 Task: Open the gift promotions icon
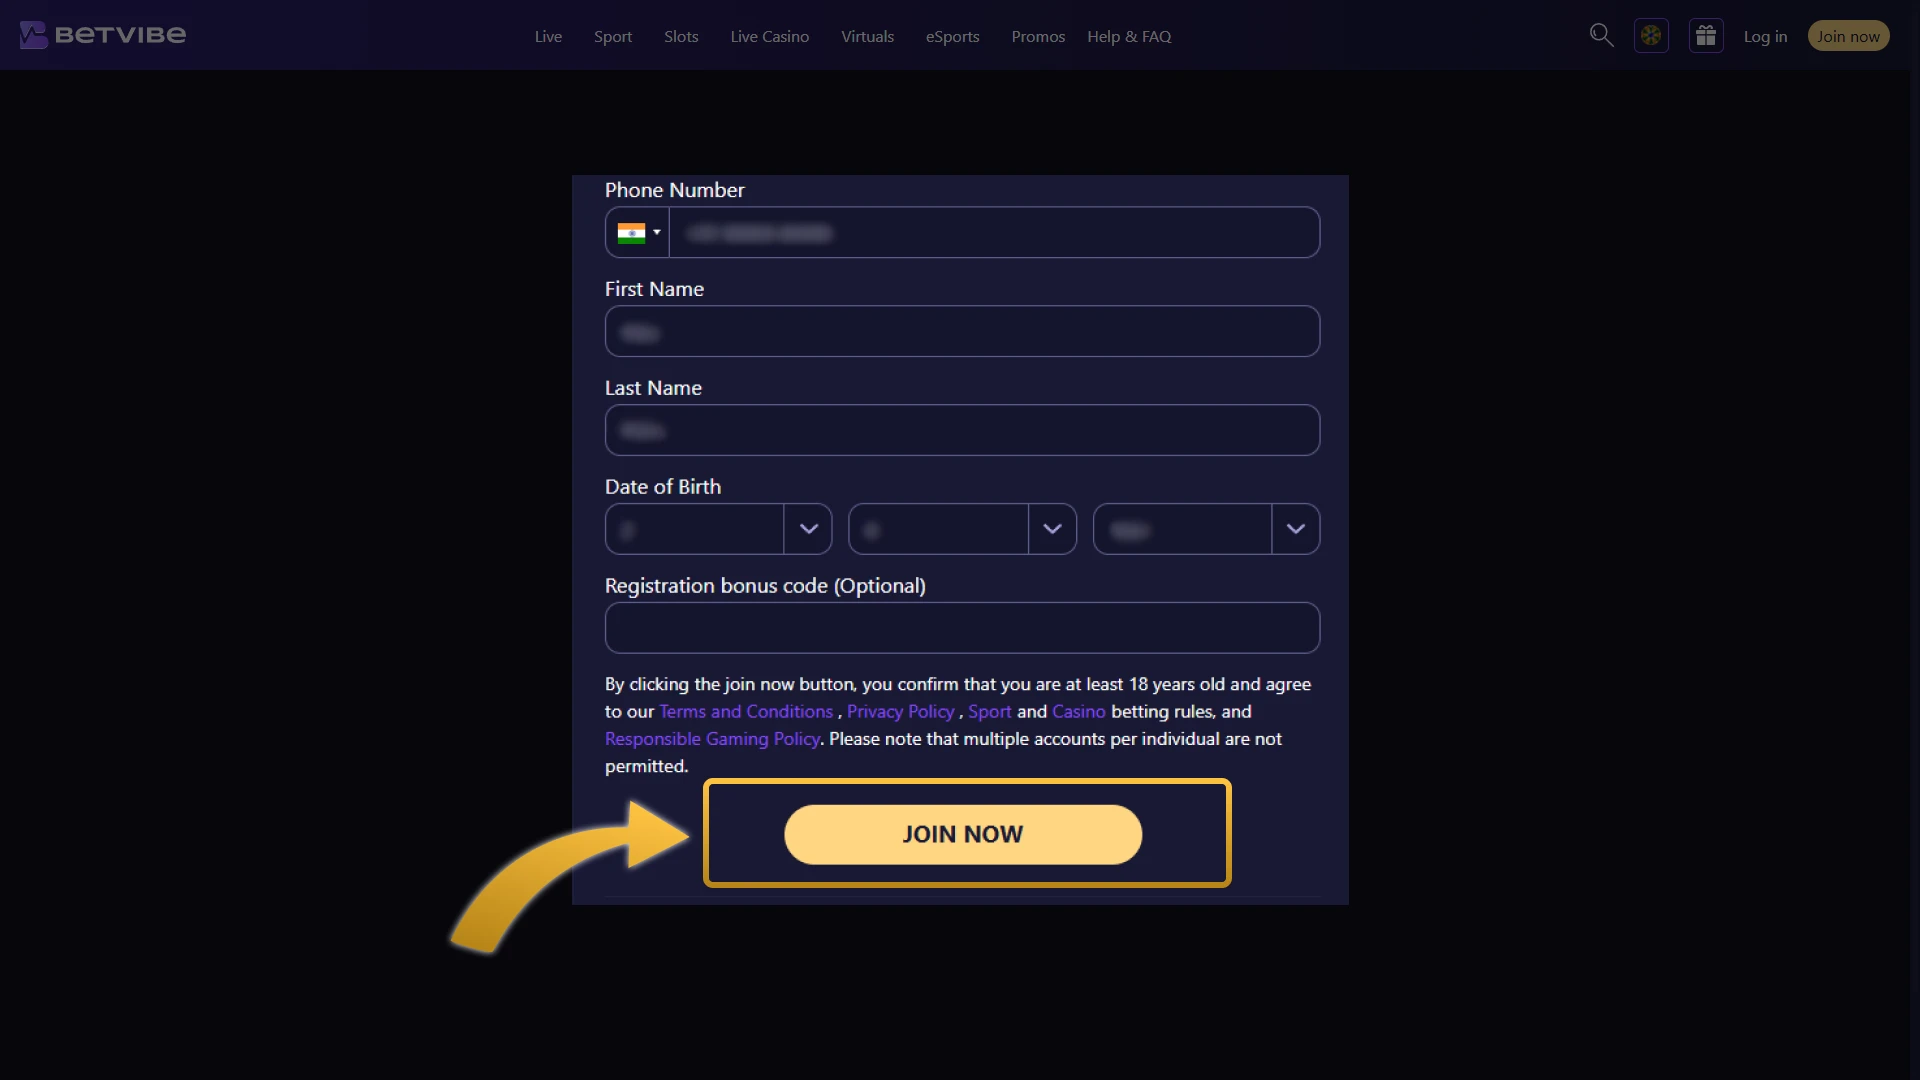1706,34
